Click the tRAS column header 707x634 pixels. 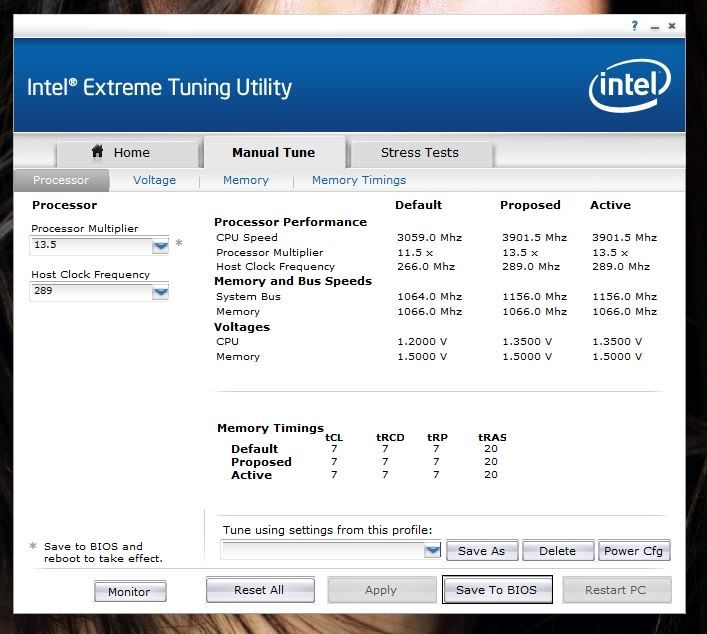click(x=492, y=437)
